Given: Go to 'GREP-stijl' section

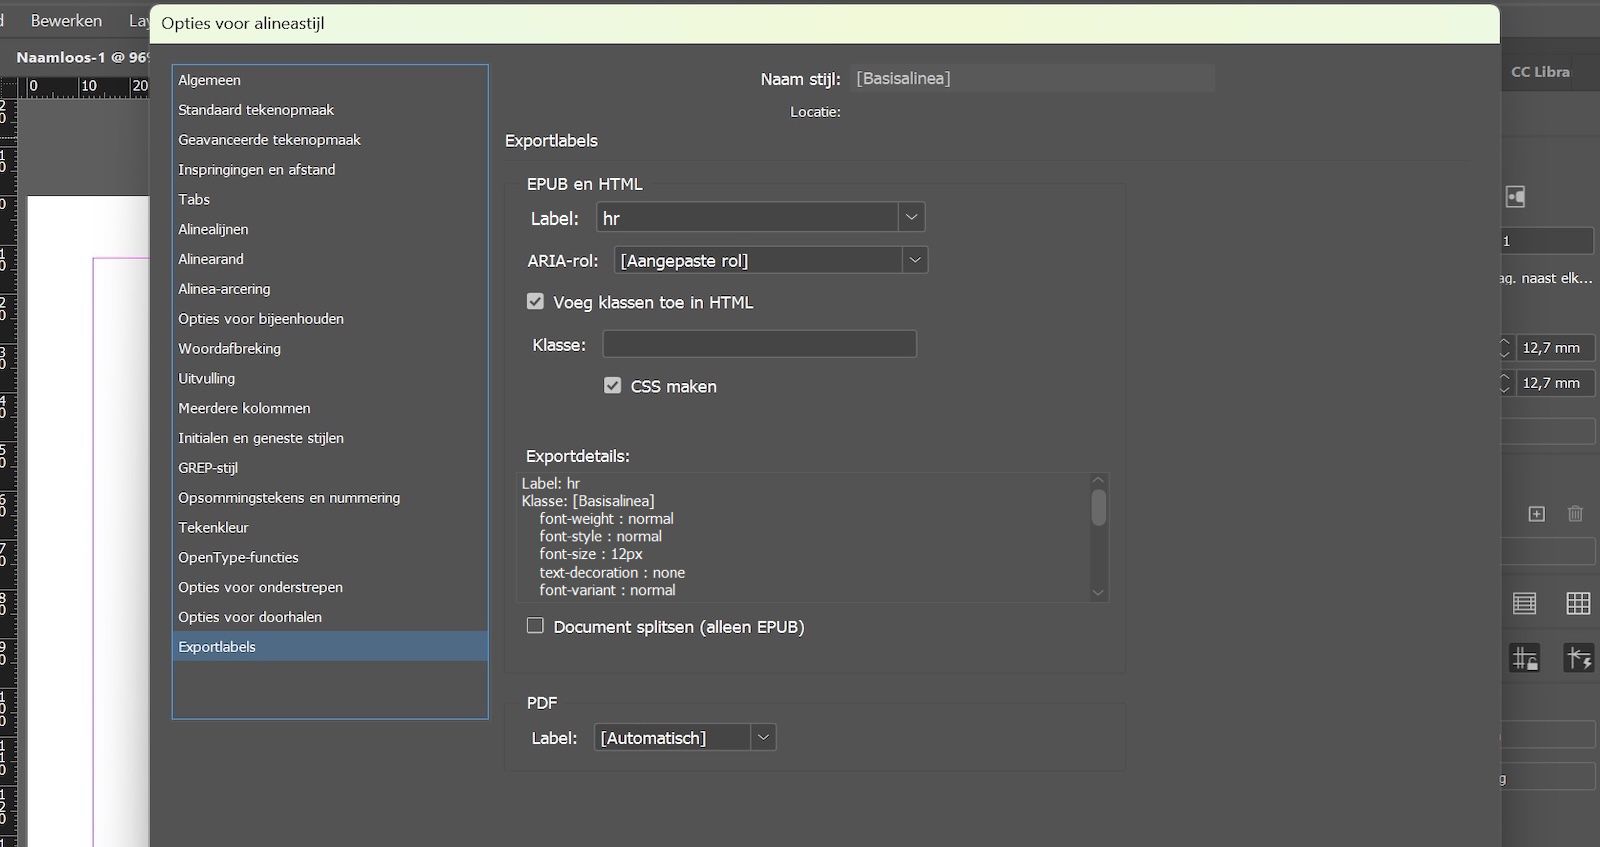Looking at the screenshot, I should [208, 468].
